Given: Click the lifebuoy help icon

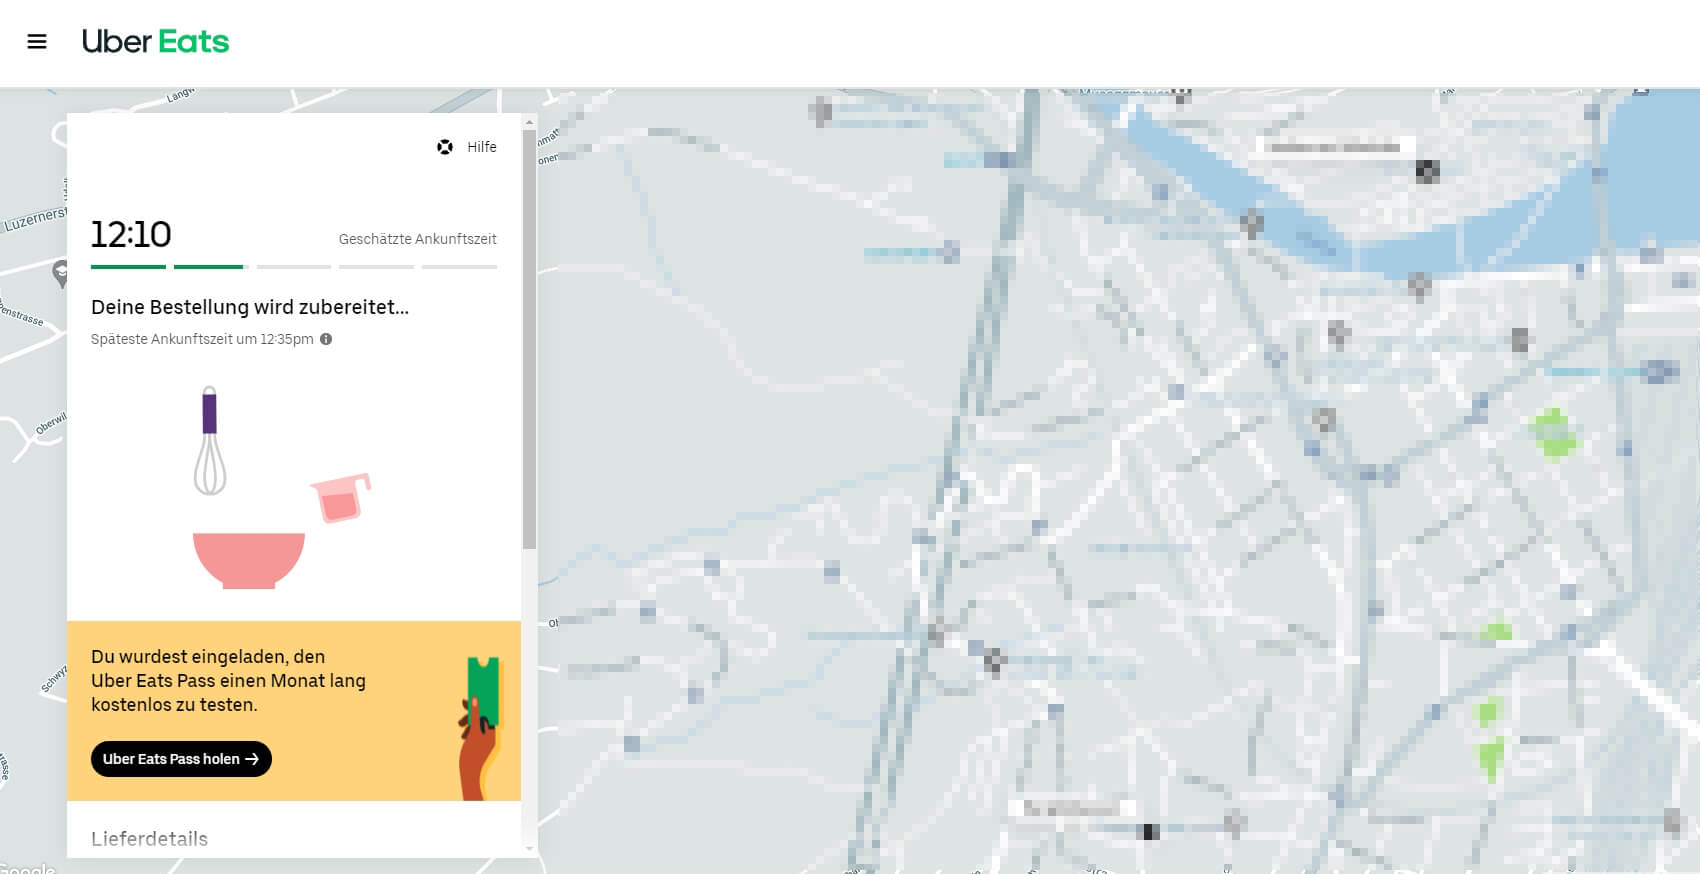Looking at the screenshot, I should [x=445, y=147].
